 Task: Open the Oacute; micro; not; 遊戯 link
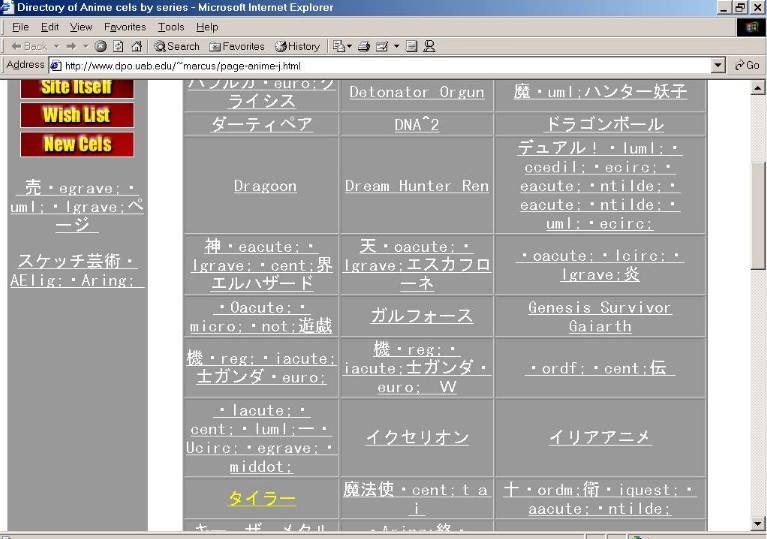[x=261, y=316]
